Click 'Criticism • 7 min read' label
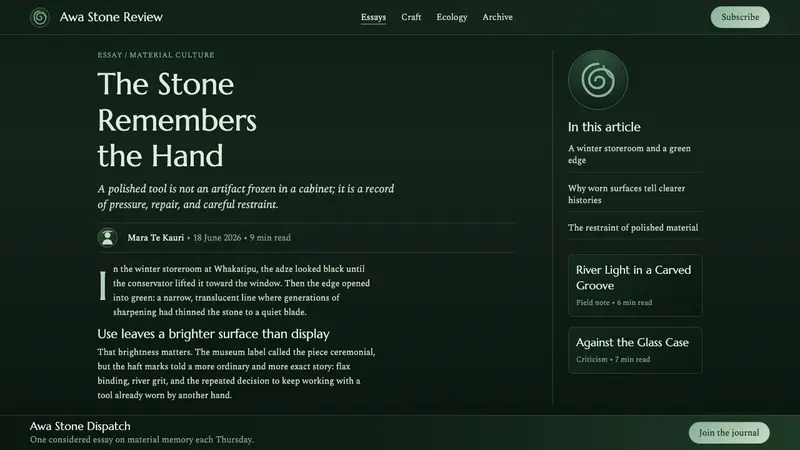The height and width of the screenshot is (450, 800). (x=613, y=360)
